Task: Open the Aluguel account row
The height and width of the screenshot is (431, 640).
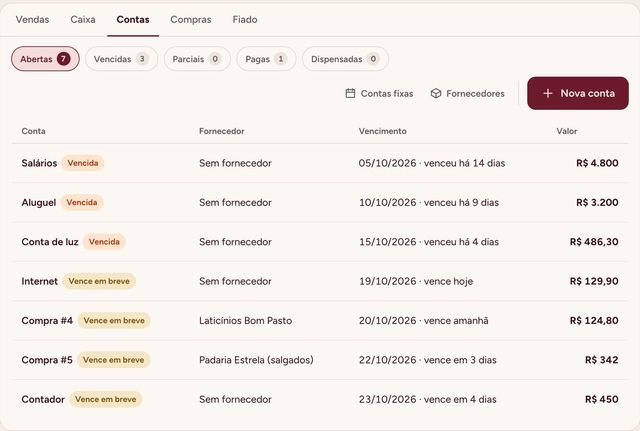Action: tap(320, 202)
